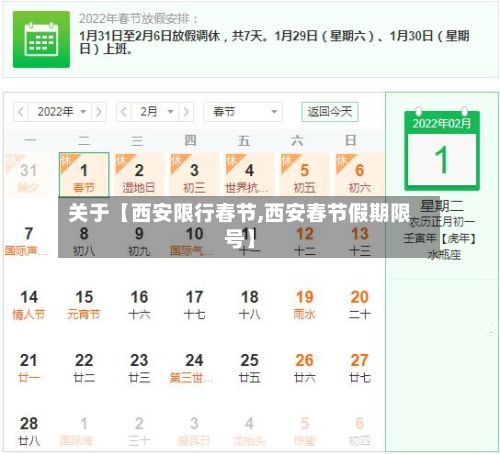500x454 pixels.
Task: Select February 6 初六 date cell
Action: click(359, 174)
